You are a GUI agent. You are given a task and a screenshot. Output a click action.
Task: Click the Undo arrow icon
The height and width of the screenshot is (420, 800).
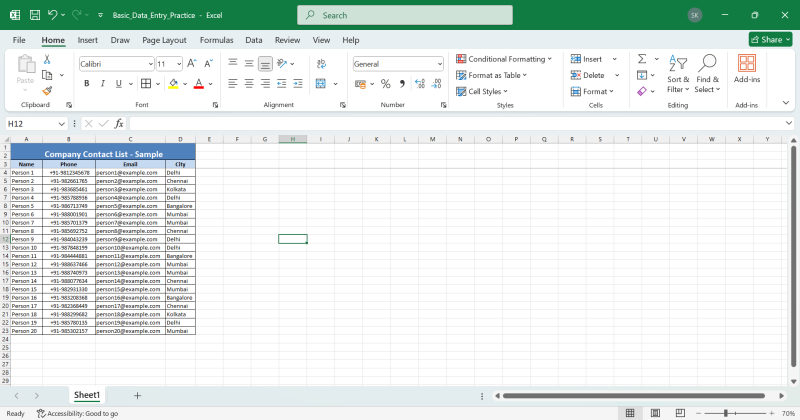point(53,15)
